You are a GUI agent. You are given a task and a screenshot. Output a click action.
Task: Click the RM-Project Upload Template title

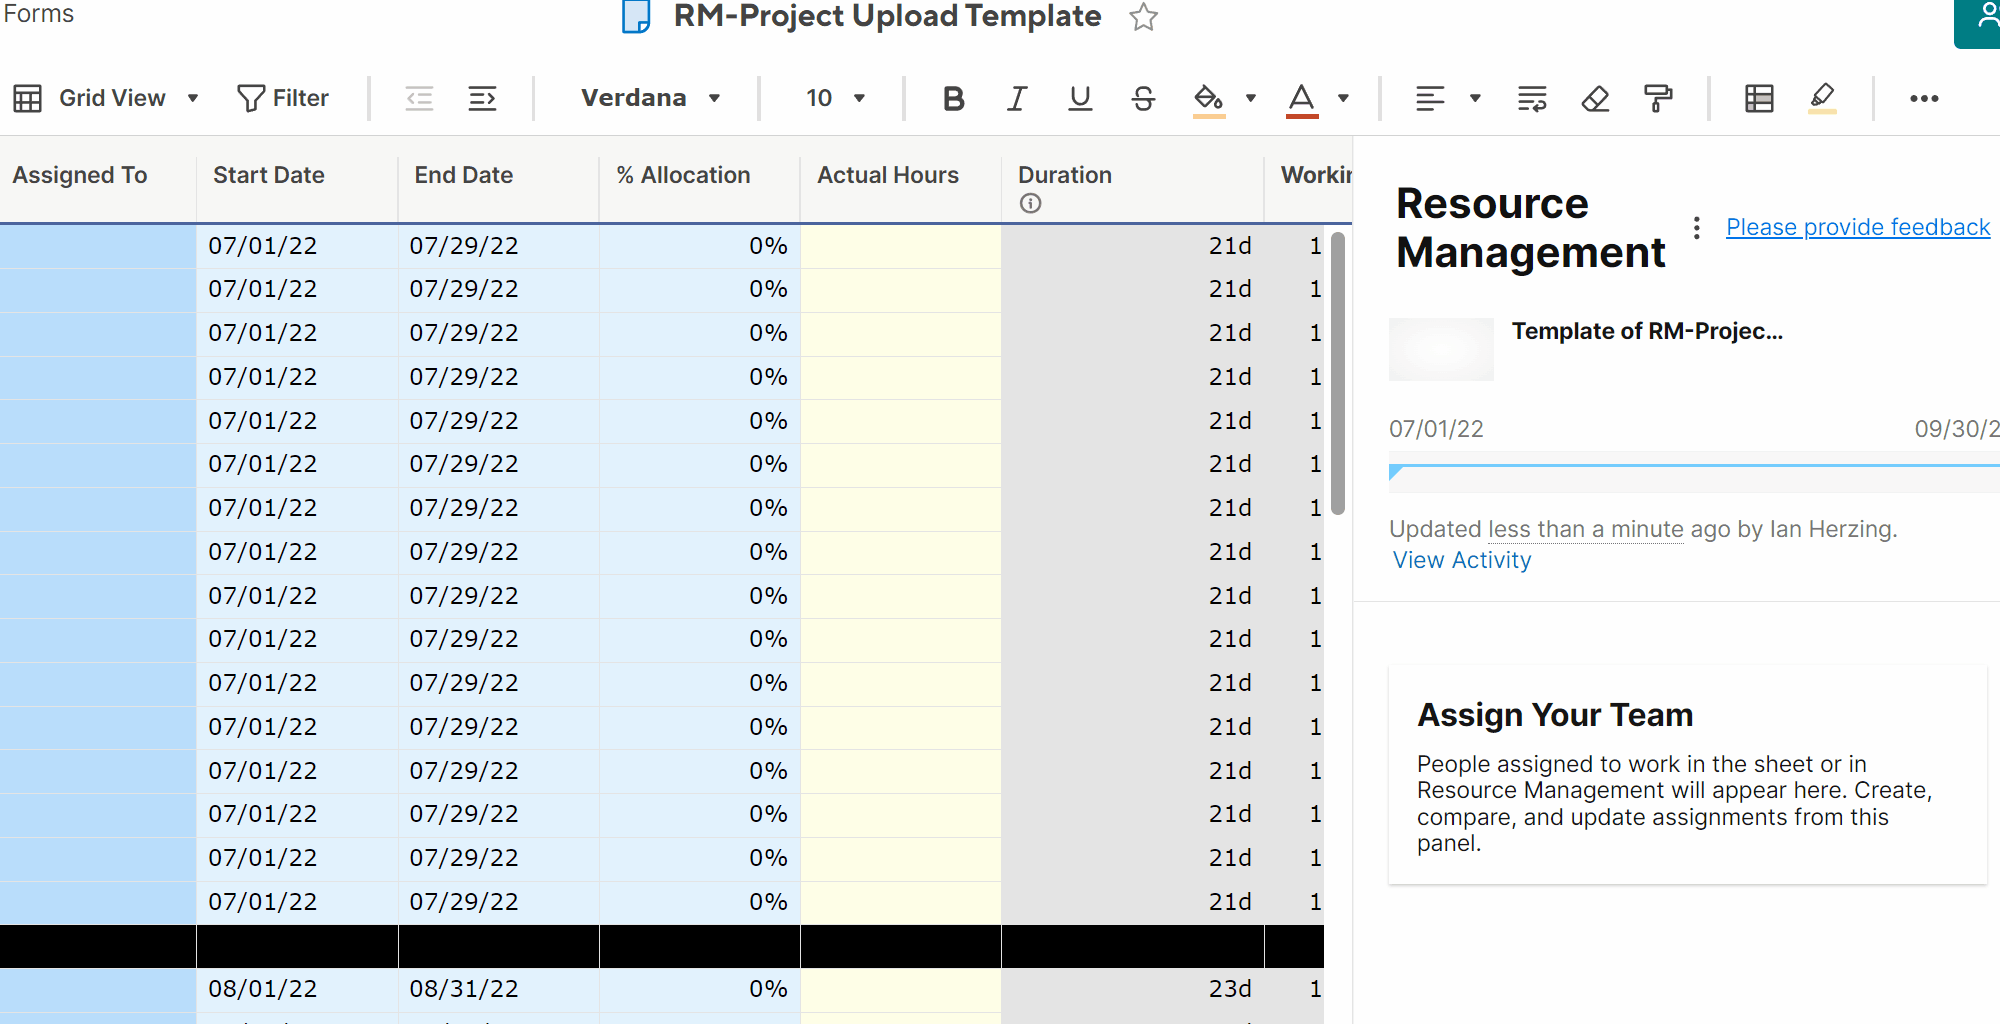point(887,17)
